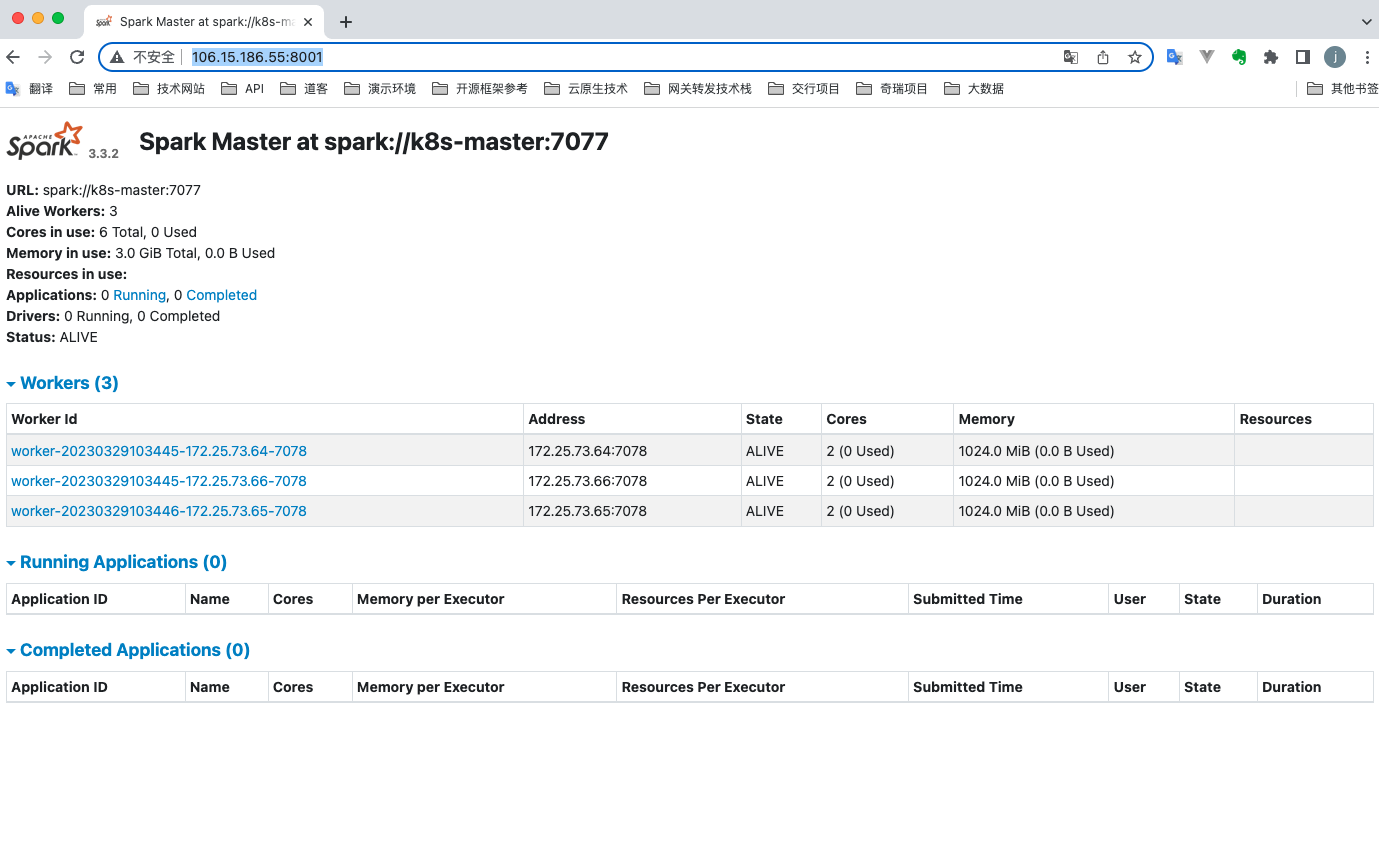Open the 奇瑞项目 bookmark folder
The height and width of the screenshot is (856, 1379).
click(x=892, y=89)
